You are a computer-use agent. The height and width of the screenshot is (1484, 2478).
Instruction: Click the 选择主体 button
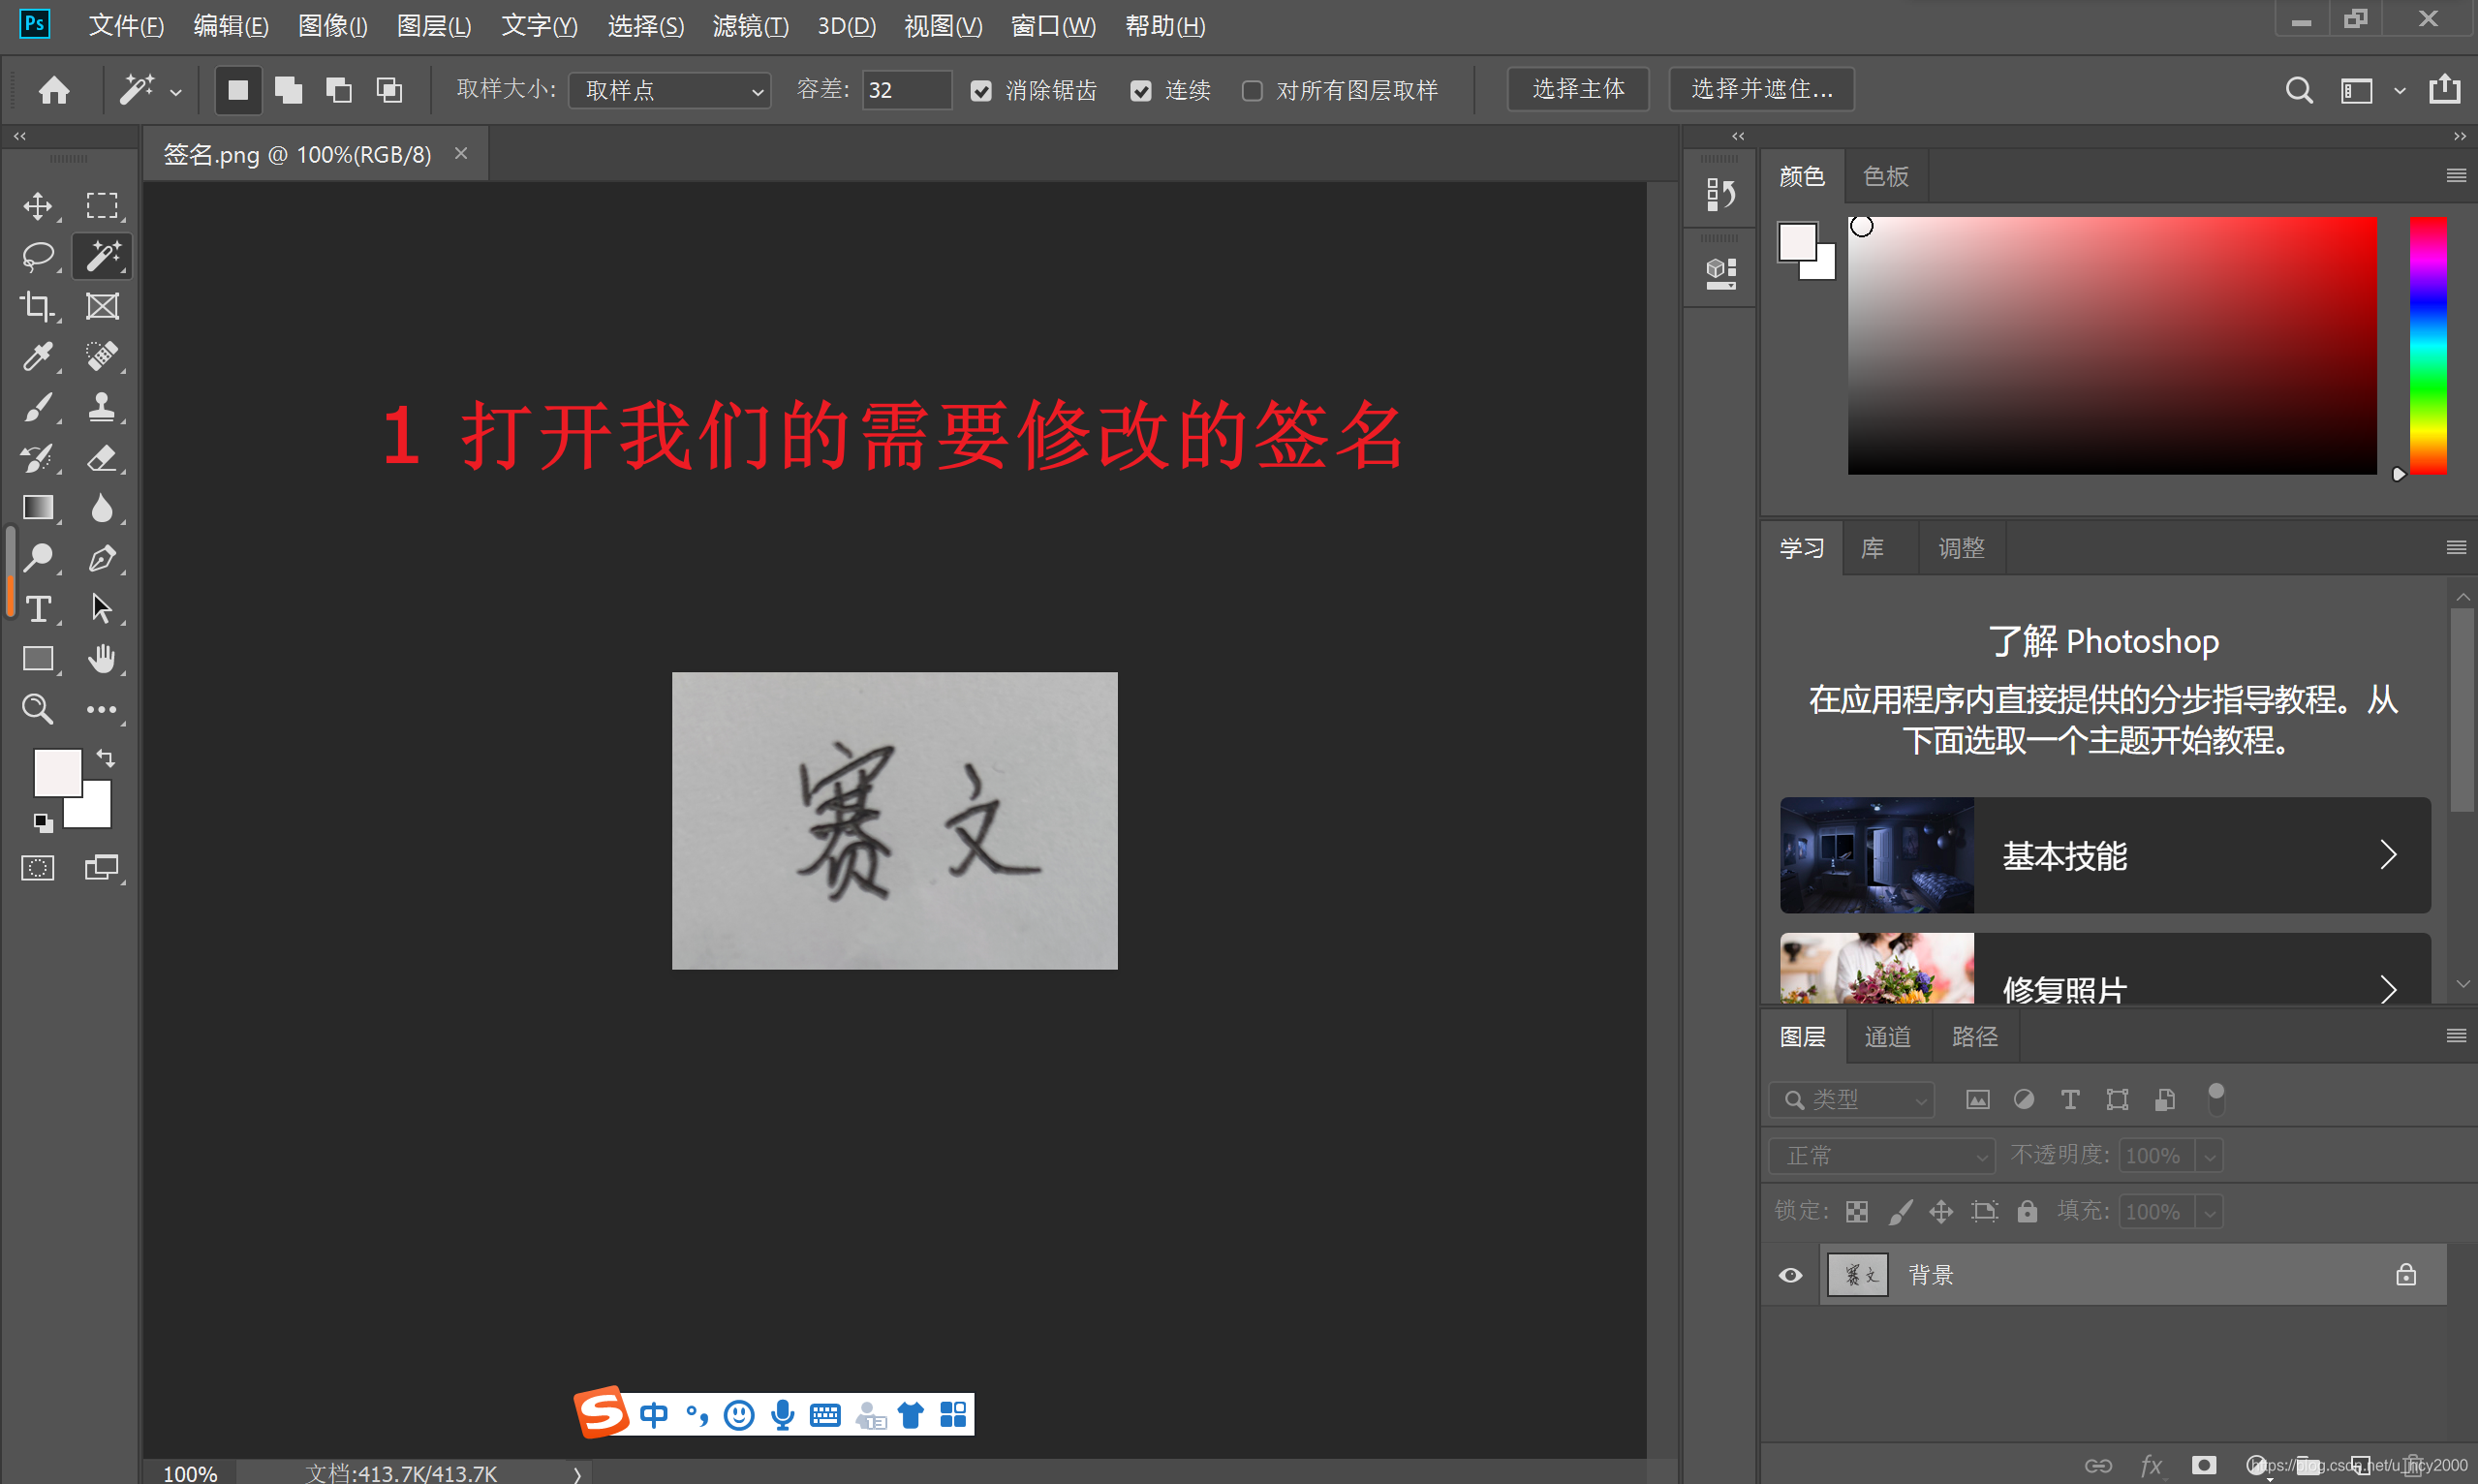pyautogui.click(x=1578, y=90)
